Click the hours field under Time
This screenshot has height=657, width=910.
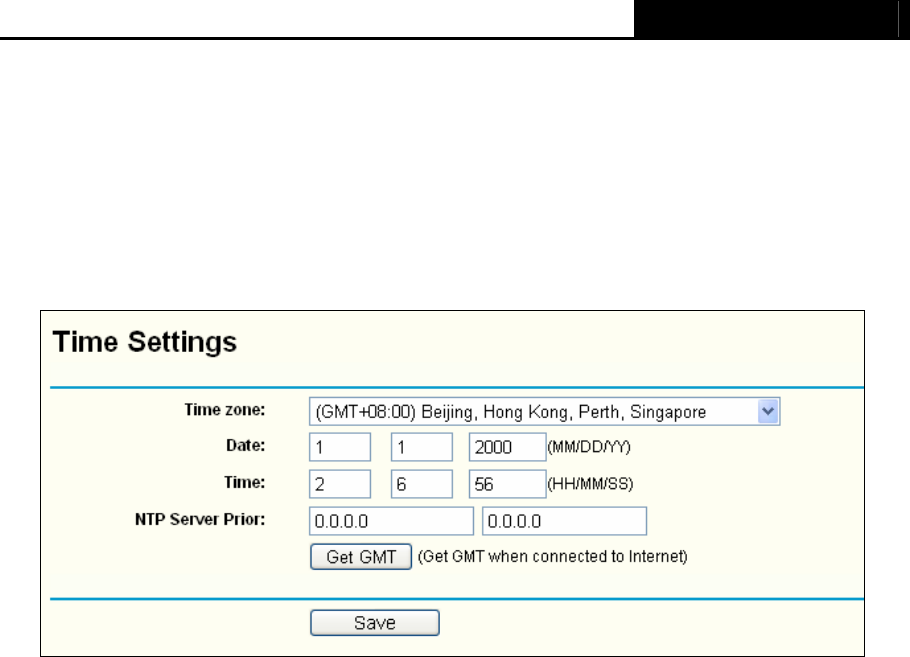340,484
